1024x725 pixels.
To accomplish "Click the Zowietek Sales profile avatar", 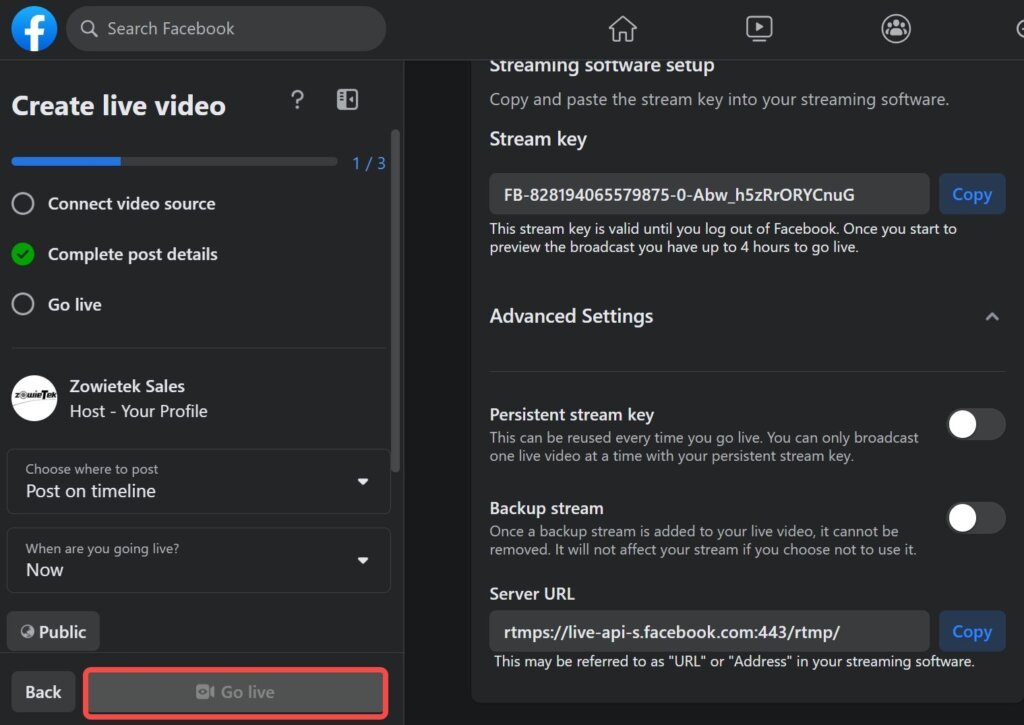I will [x=34, y=398].
